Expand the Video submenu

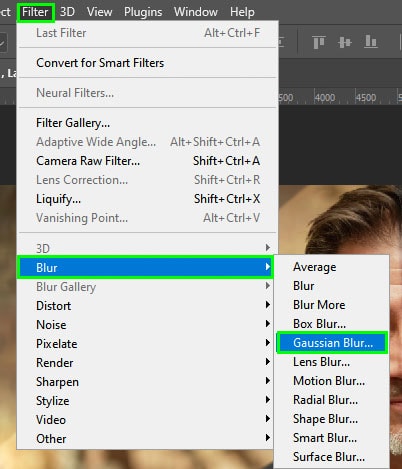click(x=147, y=420)
